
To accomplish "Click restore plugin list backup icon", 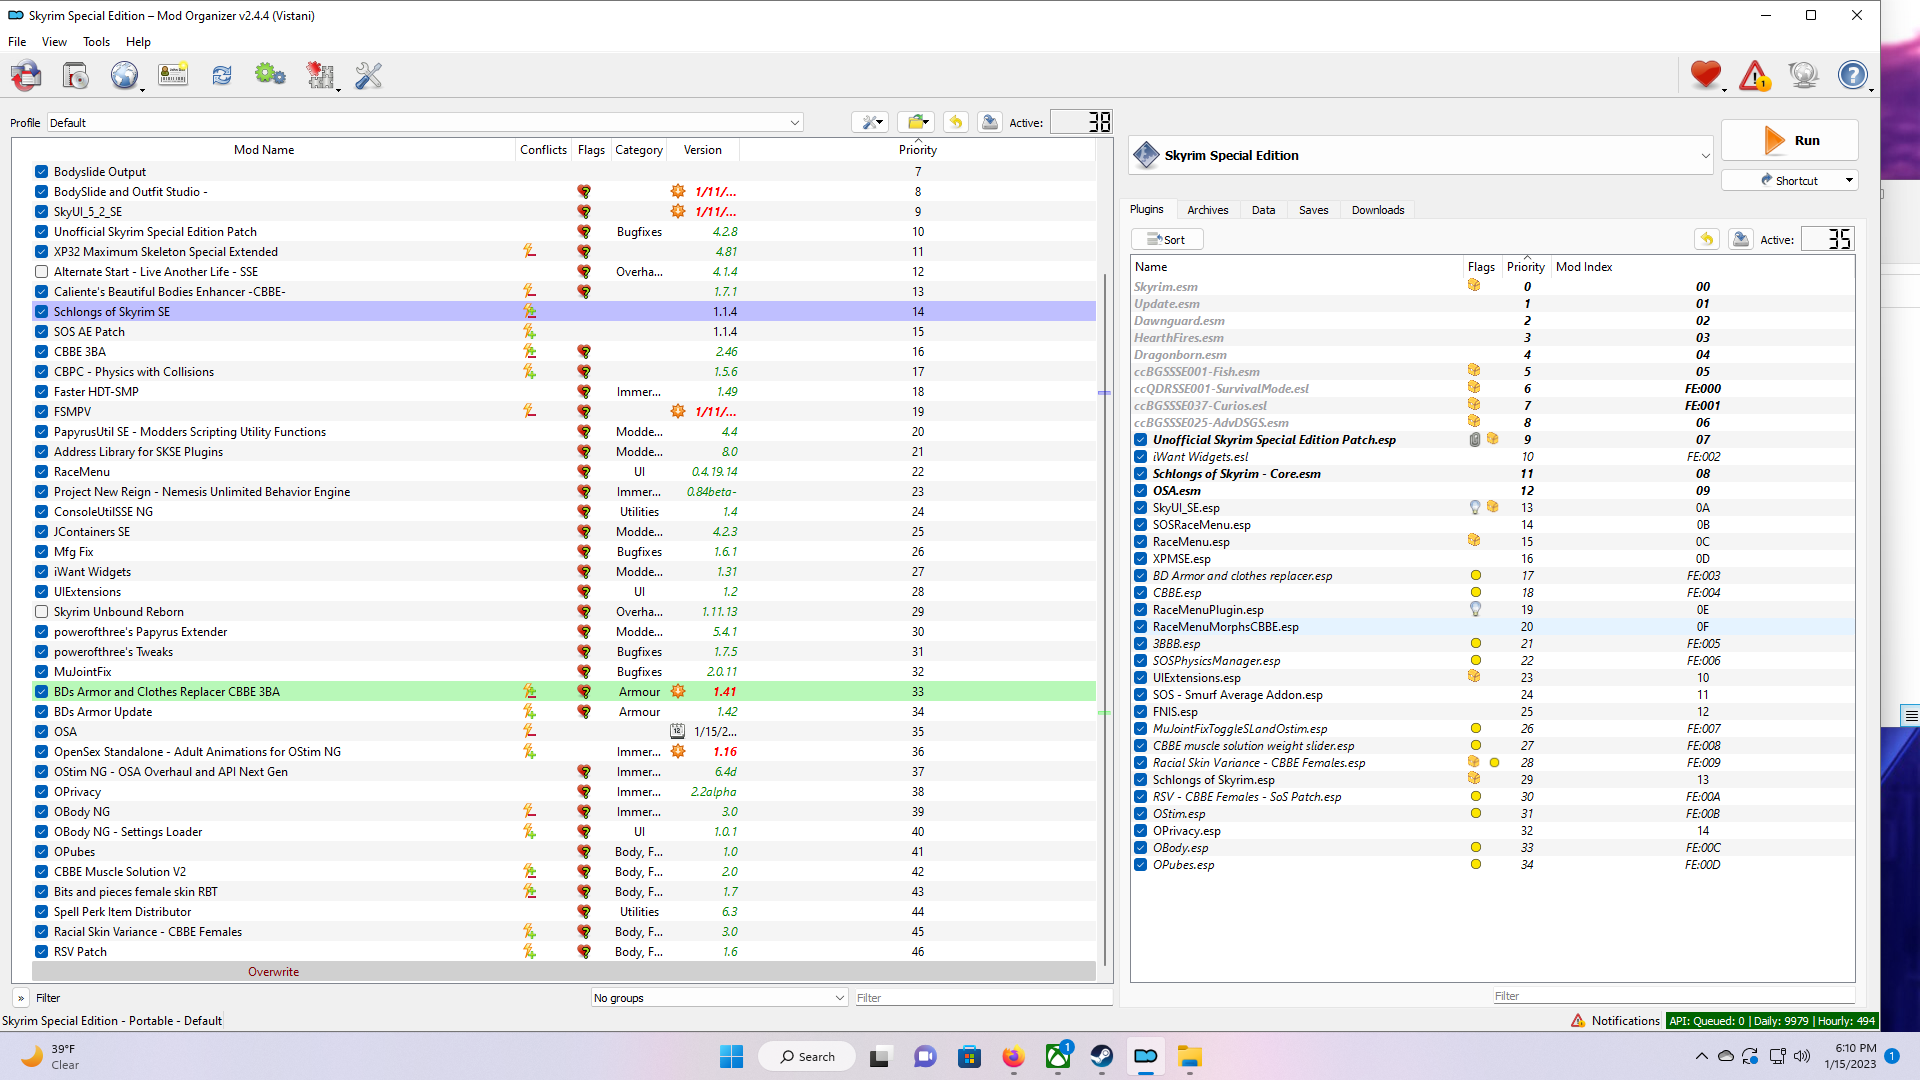I will pyautogui.click(x=1707, y=239).
